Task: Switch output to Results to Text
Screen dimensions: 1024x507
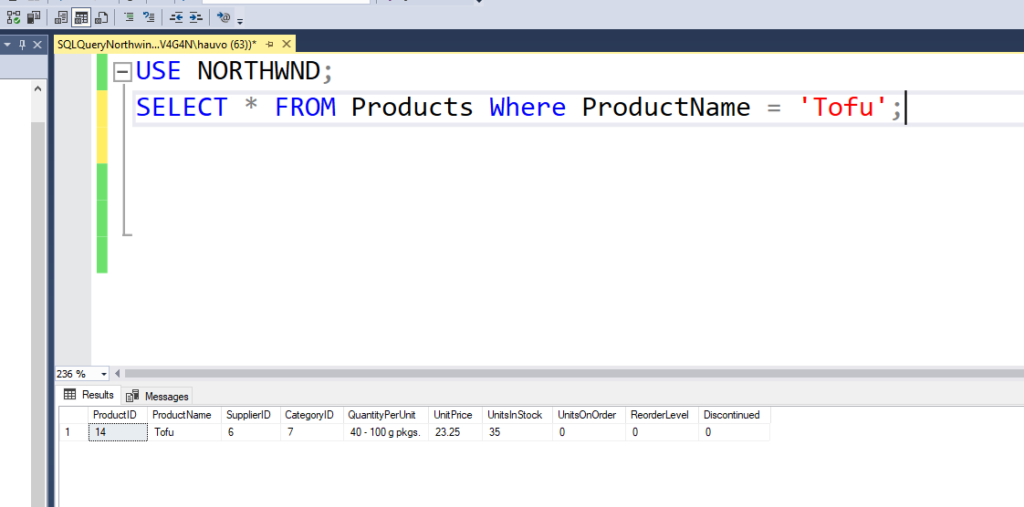Action: coord(59,17)
